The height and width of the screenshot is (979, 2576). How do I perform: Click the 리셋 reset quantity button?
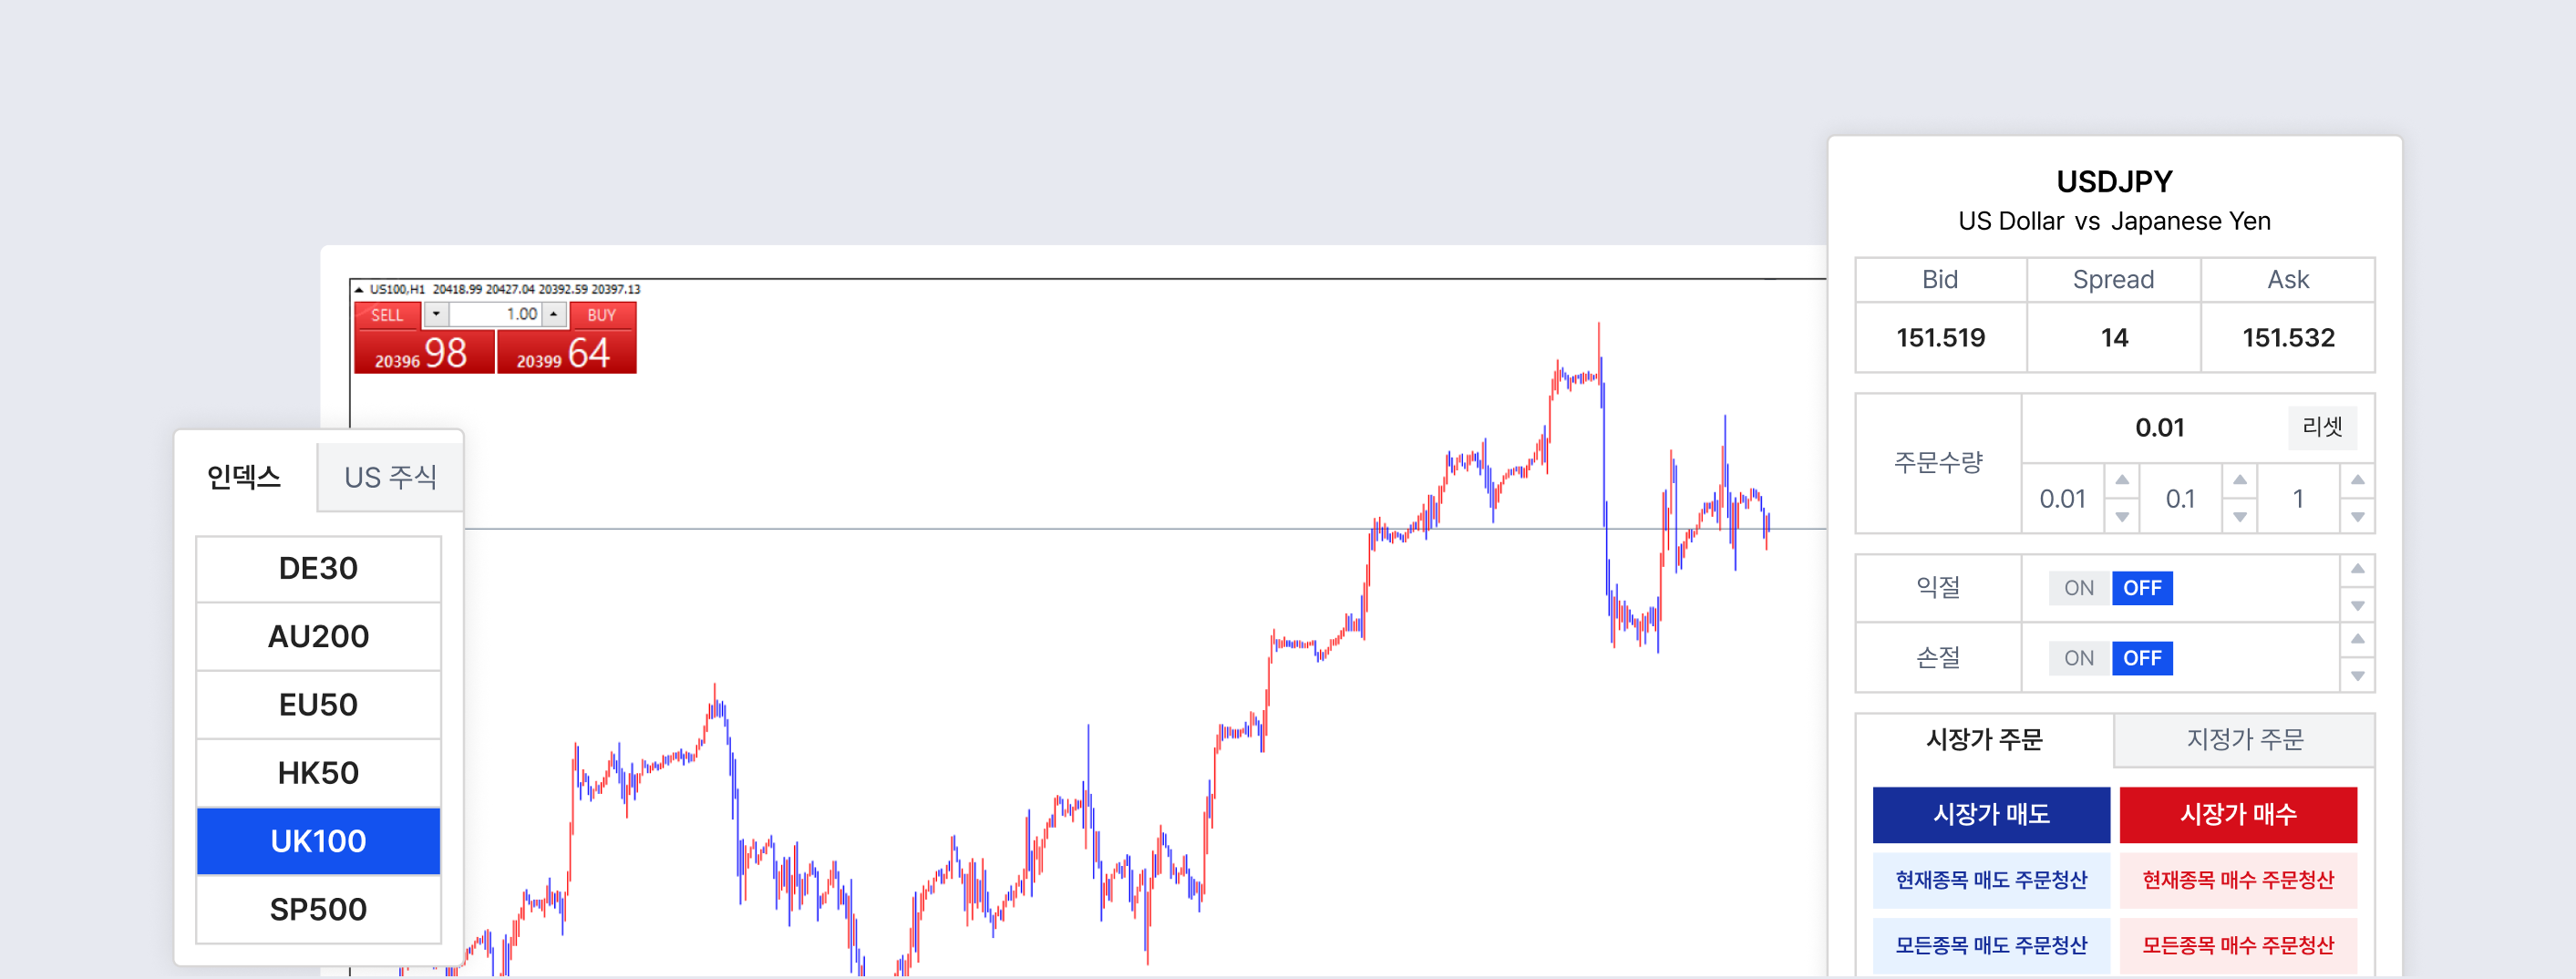pos(2322,428)
